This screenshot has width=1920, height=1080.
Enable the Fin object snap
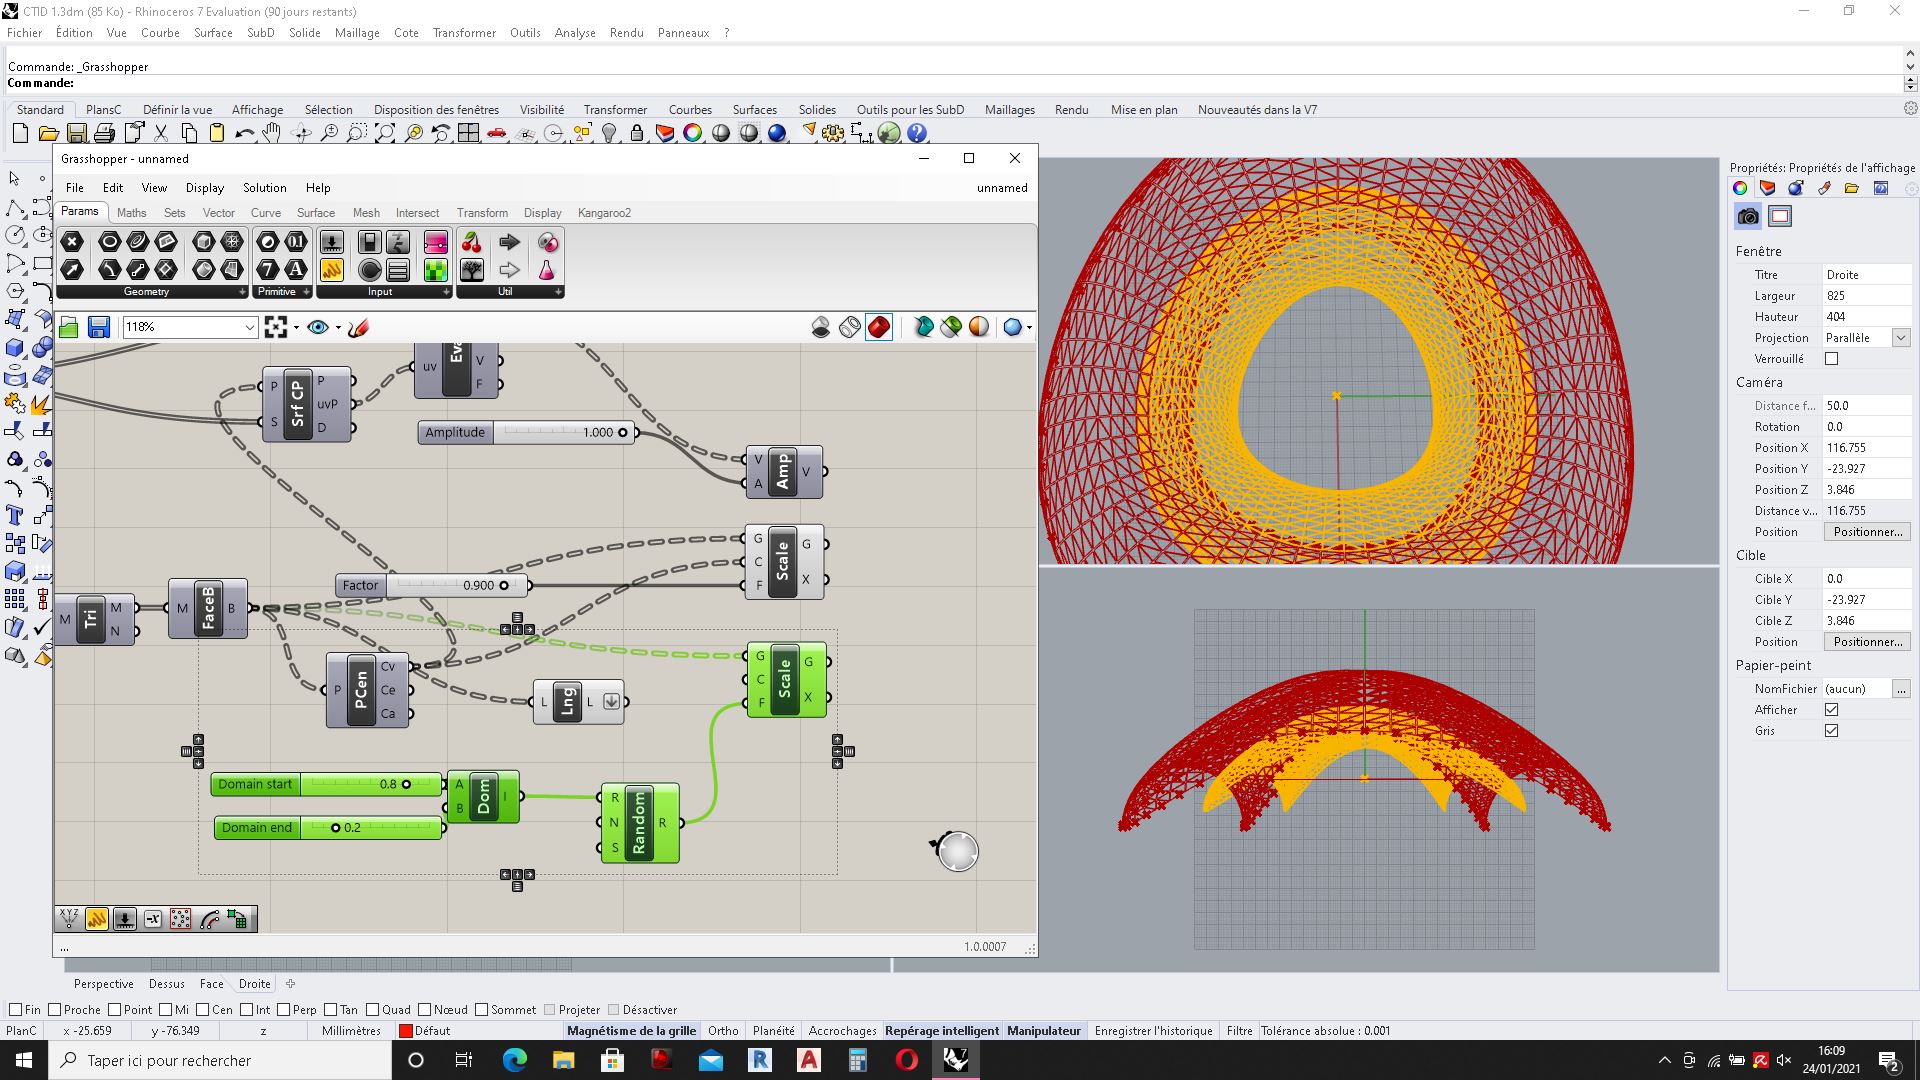pos(15,1010)
